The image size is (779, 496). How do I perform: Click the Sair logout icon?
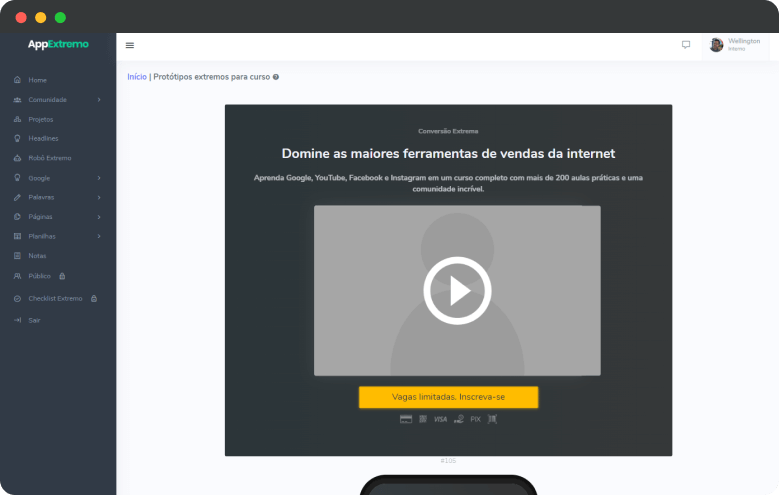[17, 320]
